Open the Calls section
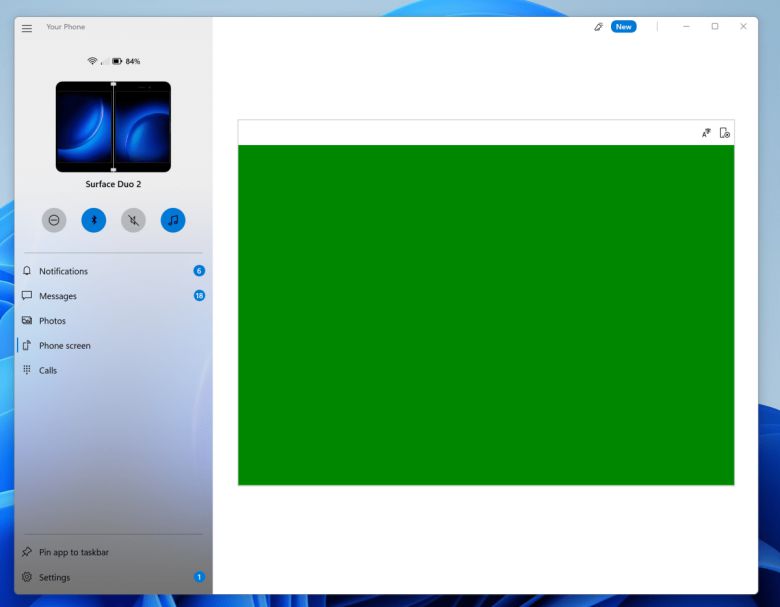Screen dimensions: 780x607 48,370
